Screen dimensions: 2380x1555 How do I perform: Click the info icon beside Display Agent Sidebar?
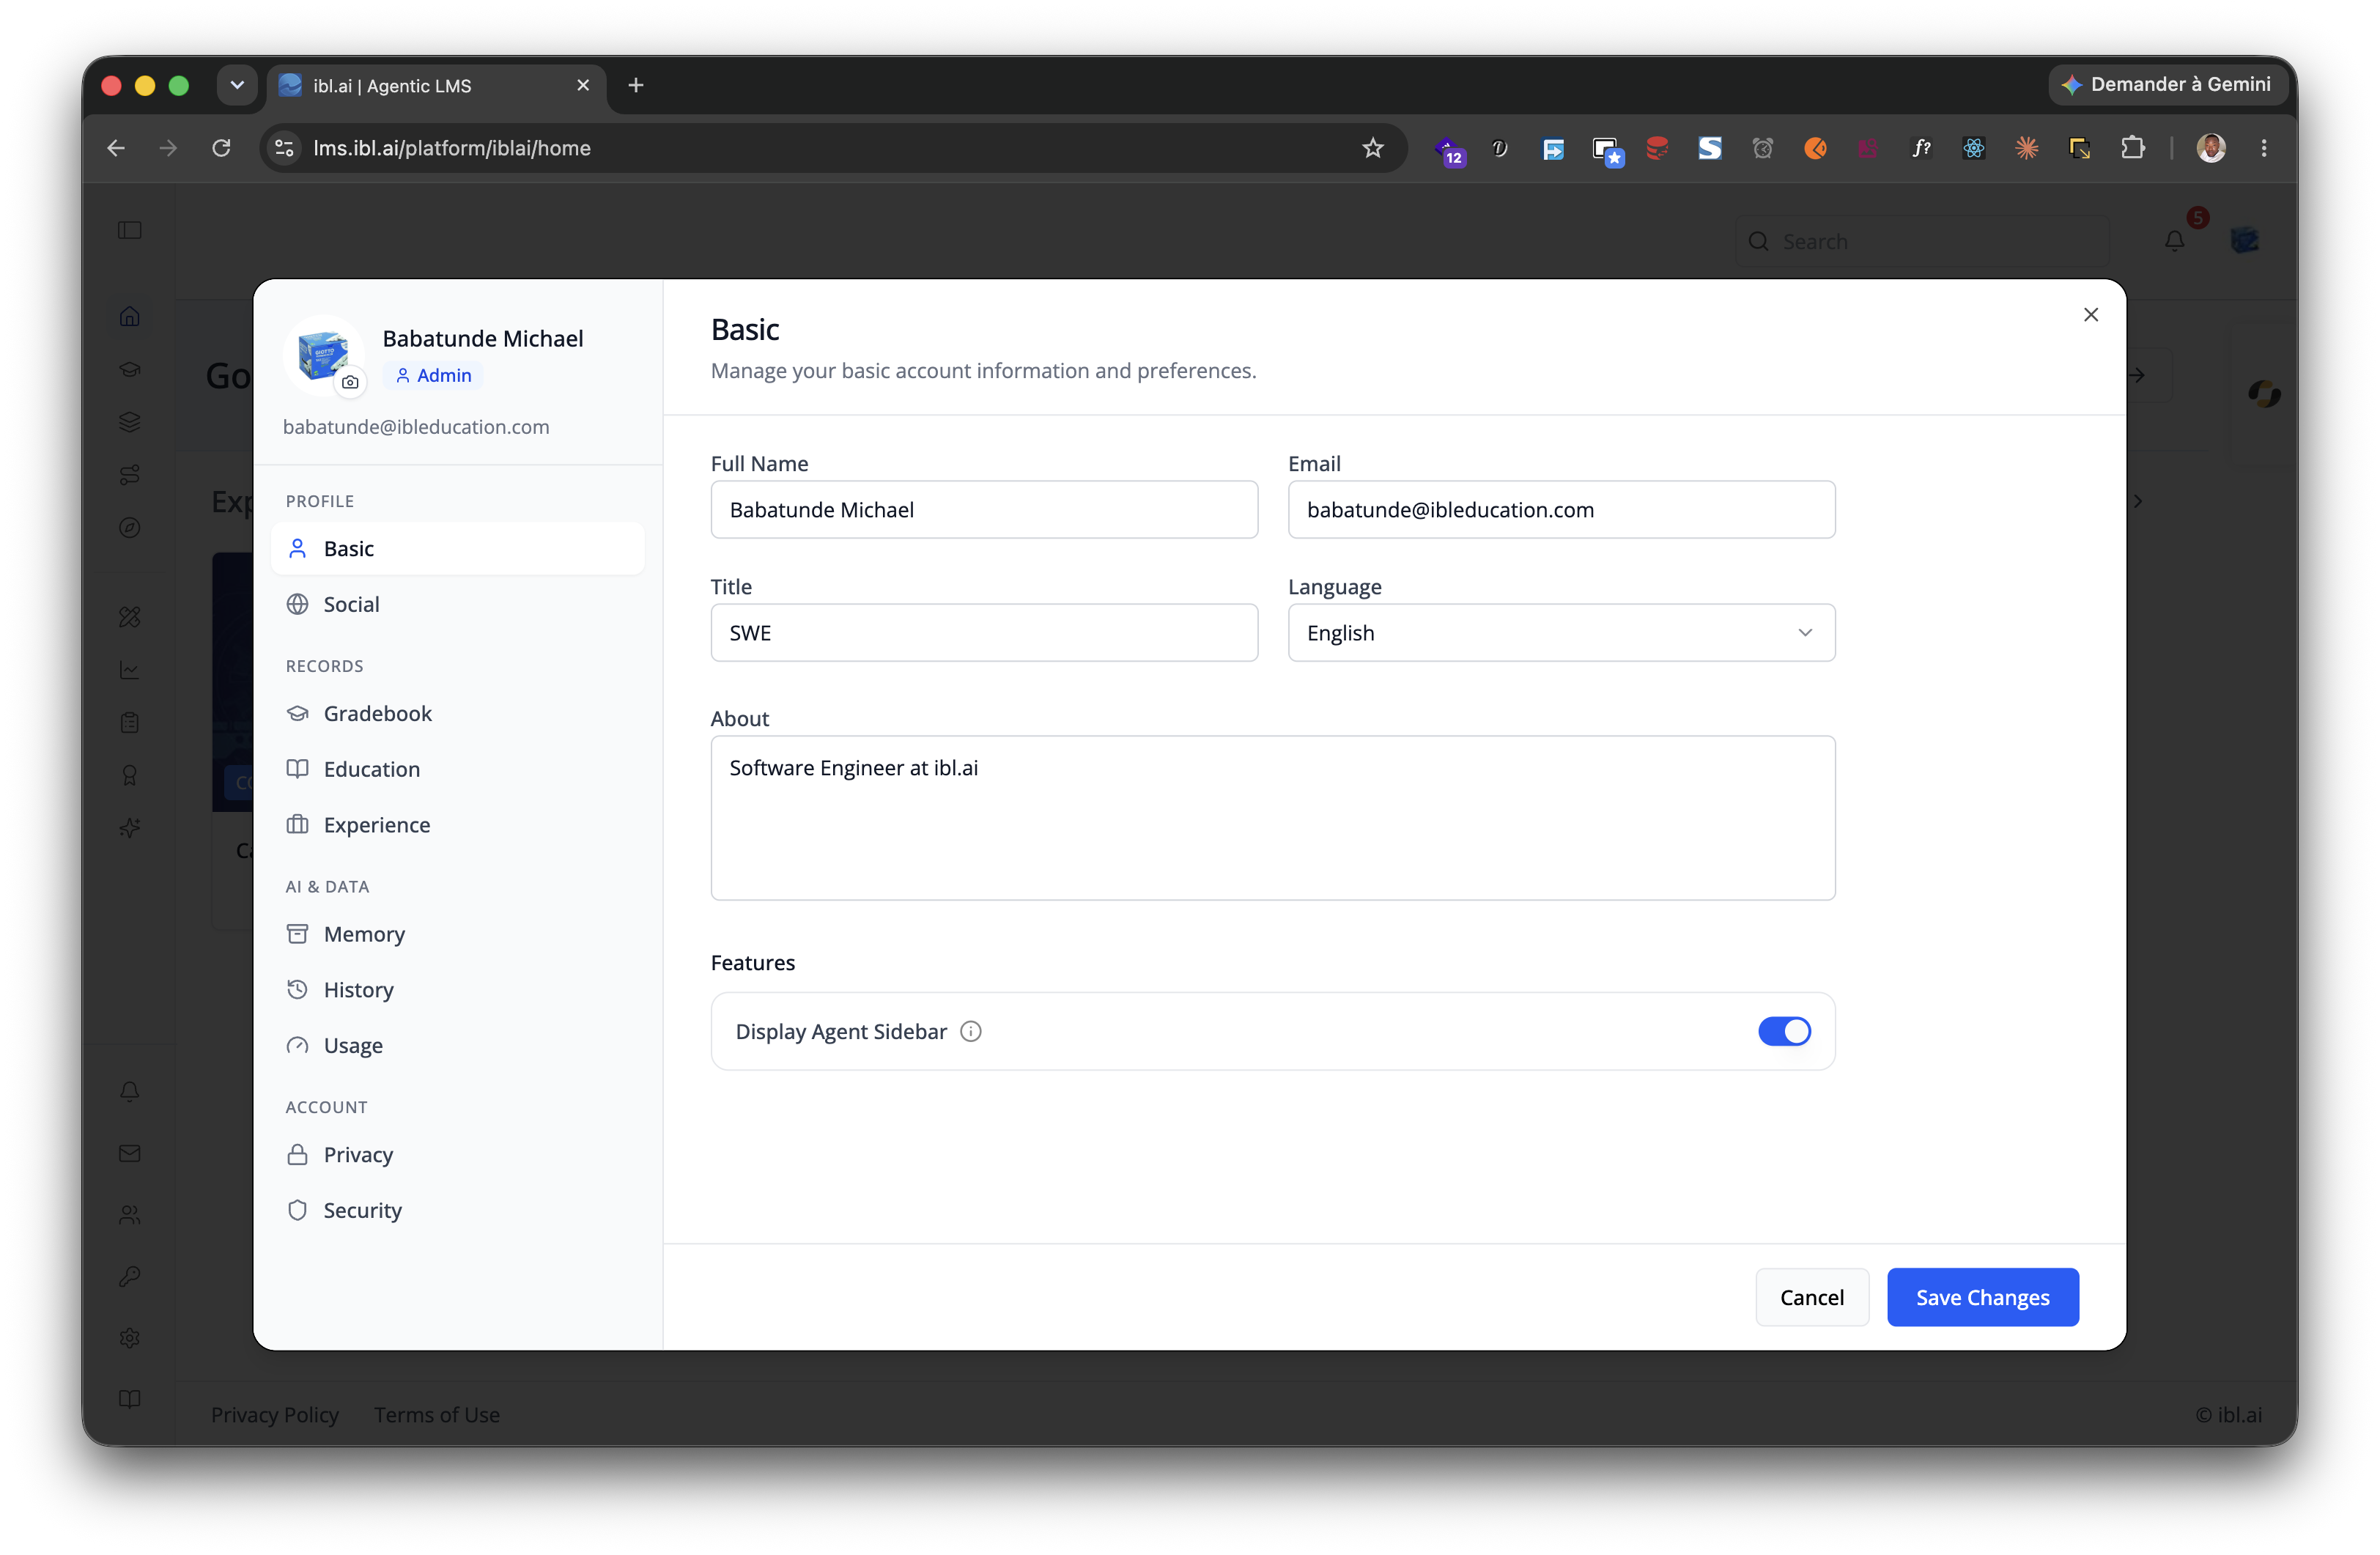pos(971,1031)
